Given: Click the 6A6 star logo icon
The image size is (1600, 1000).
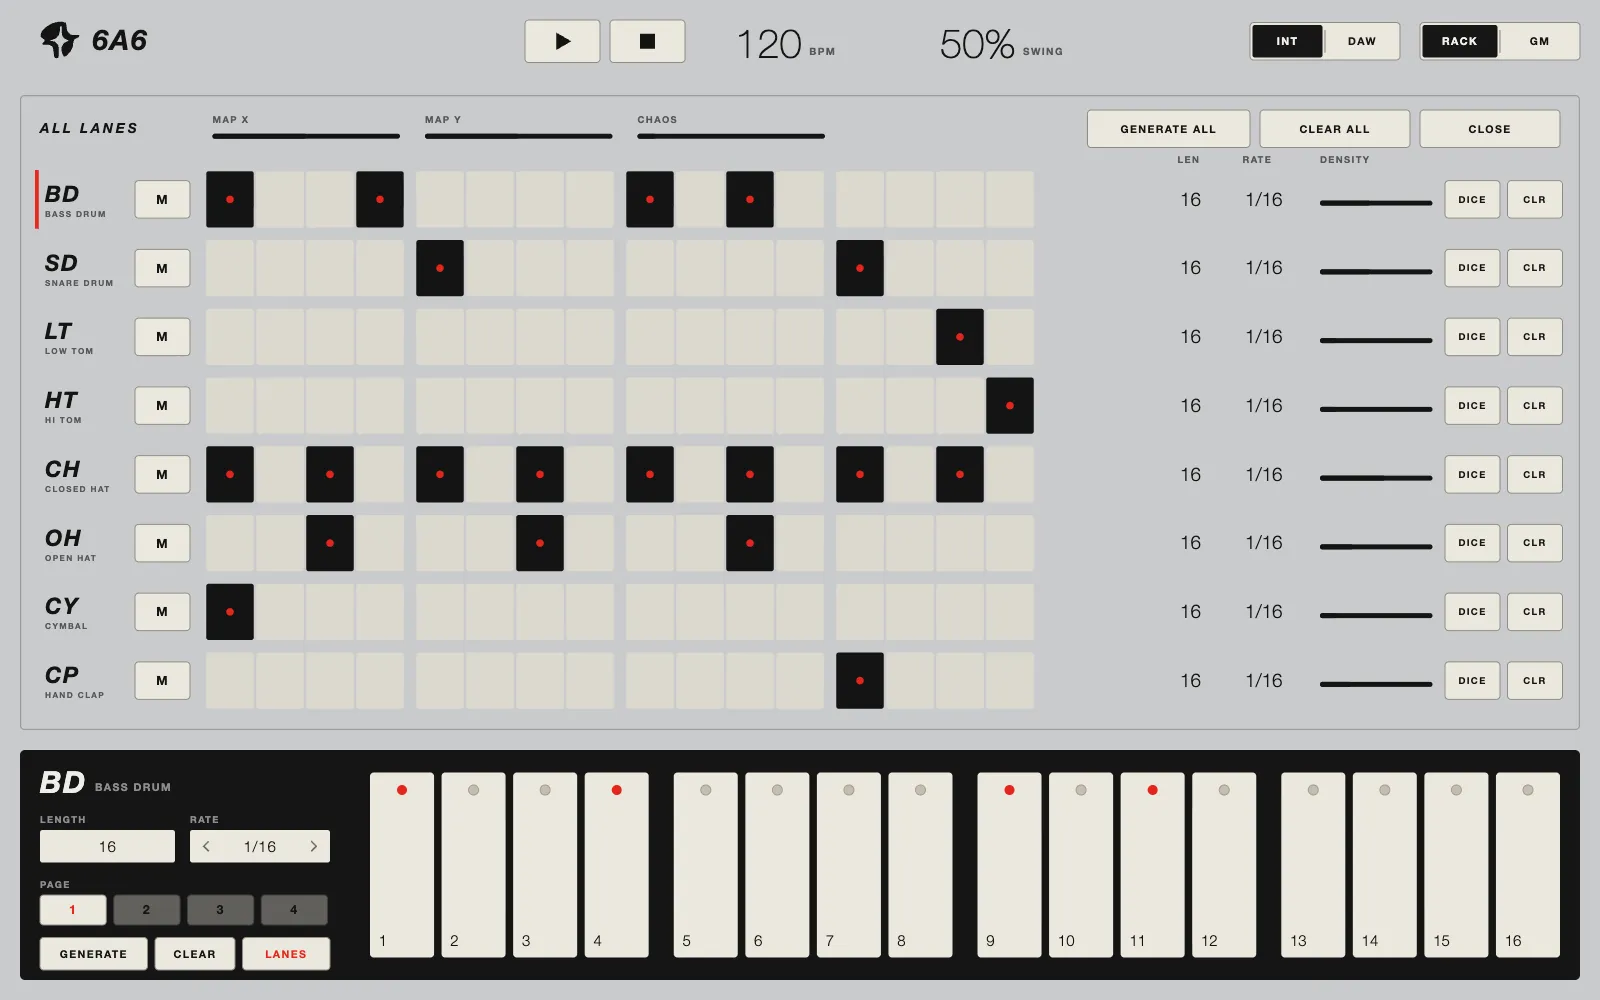Looking at the screenshot, I should 59,40.
